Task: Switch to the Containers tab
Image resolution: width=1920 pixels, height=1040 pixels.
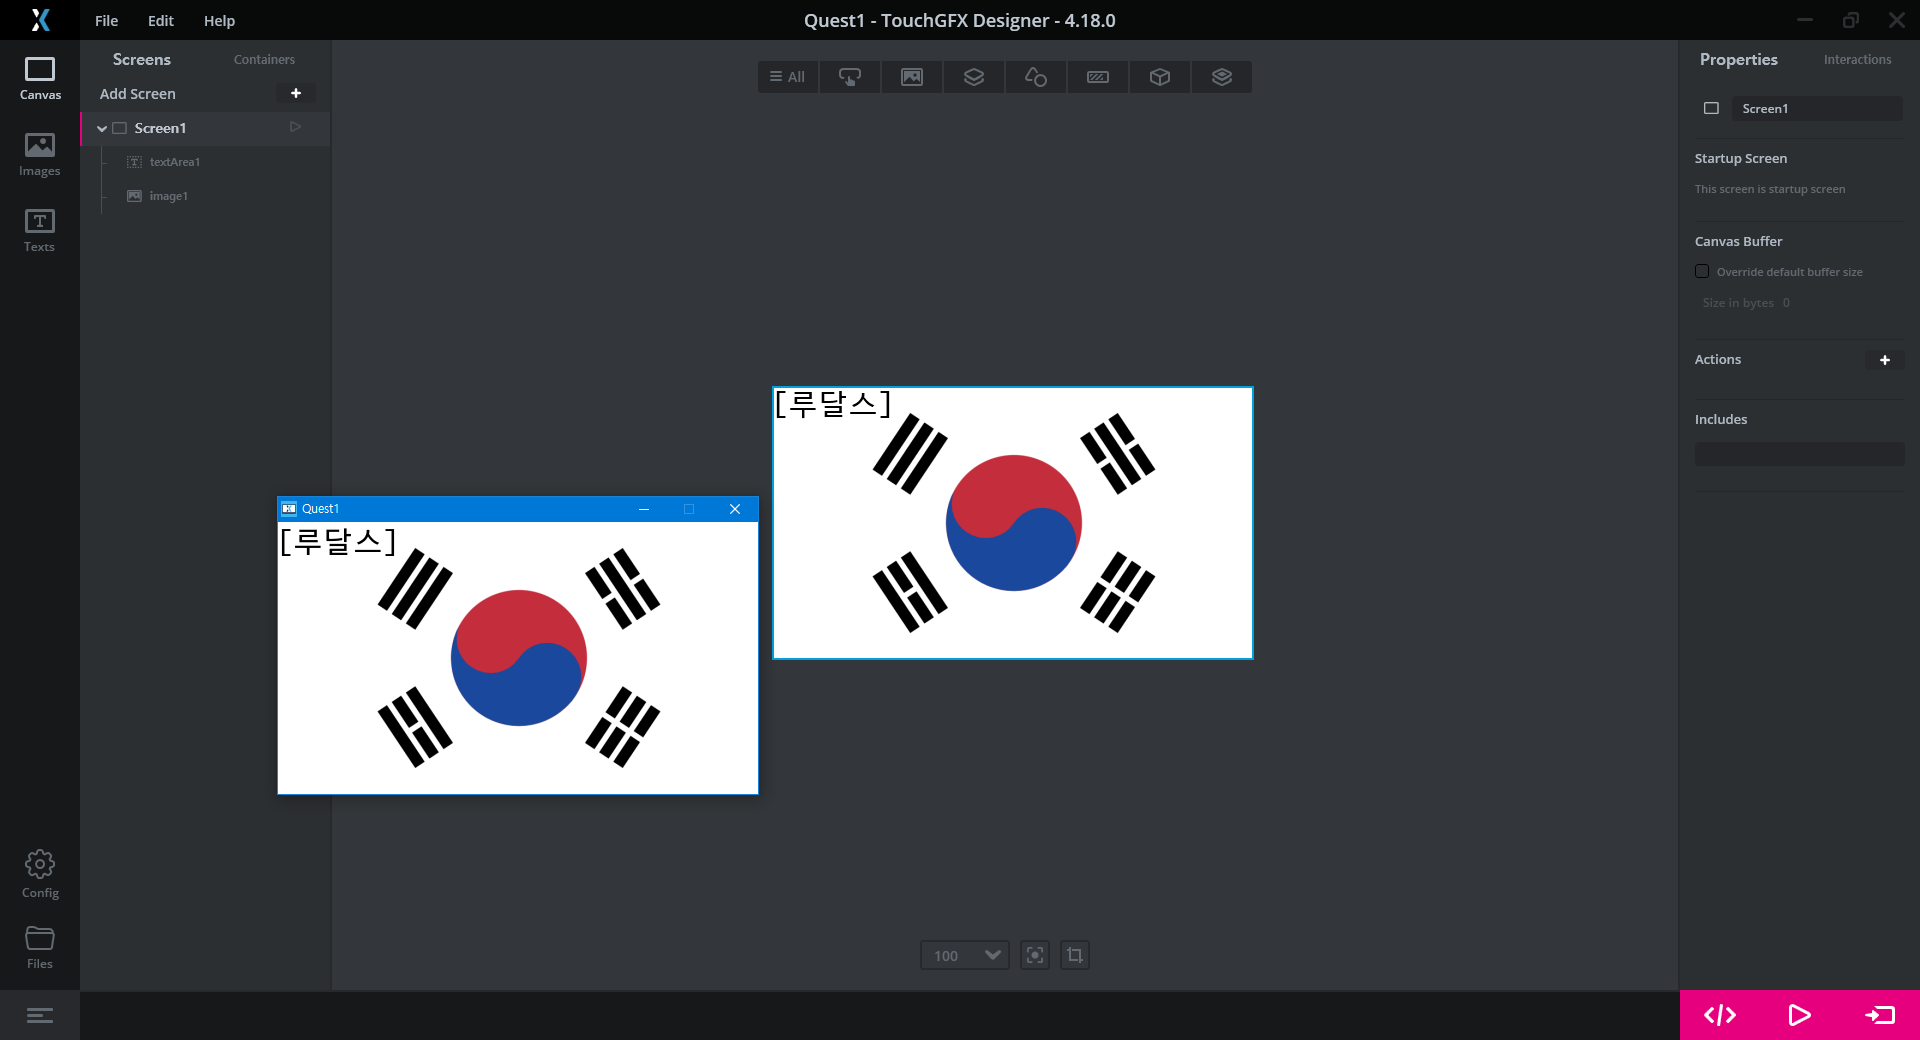Action: click(x=264, y=60)
